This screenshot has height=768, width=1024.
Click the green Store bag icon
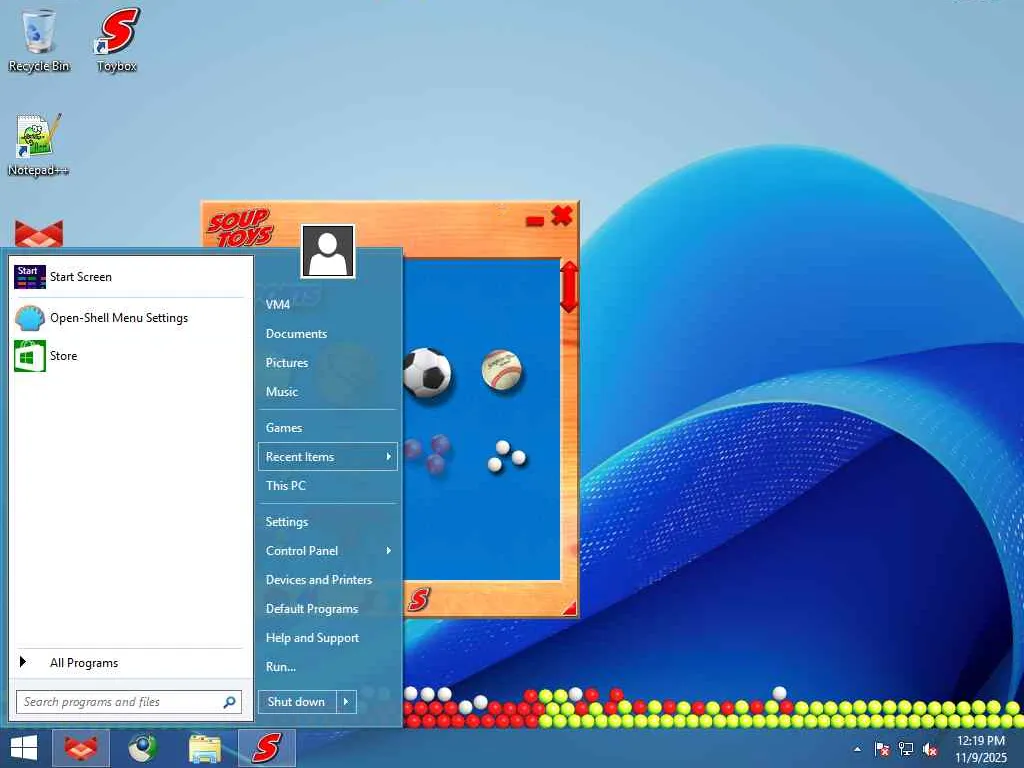pos(30,356)
